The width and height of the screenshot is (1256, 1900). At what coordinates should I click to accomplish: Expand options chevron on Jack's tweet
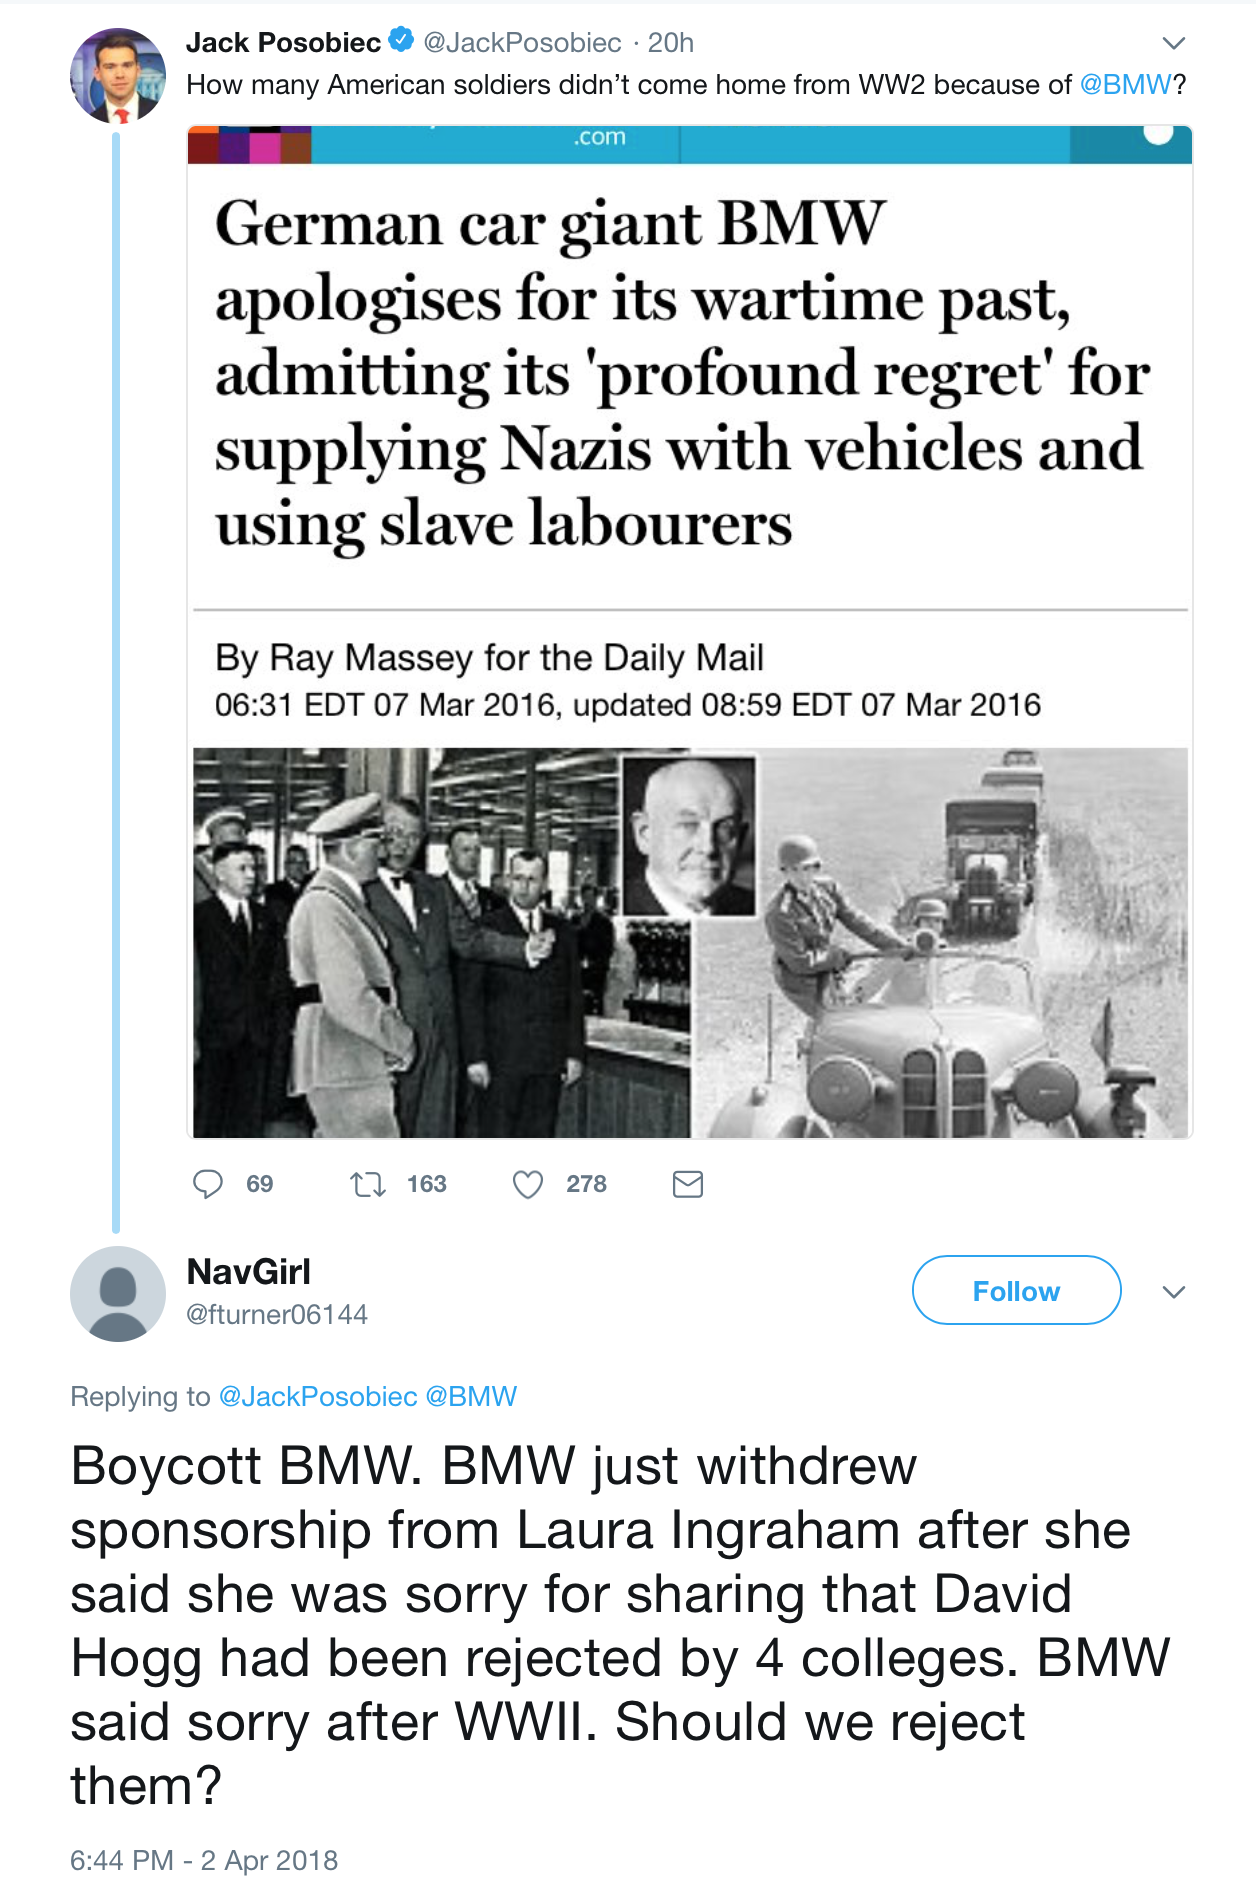pos(1174,43)
